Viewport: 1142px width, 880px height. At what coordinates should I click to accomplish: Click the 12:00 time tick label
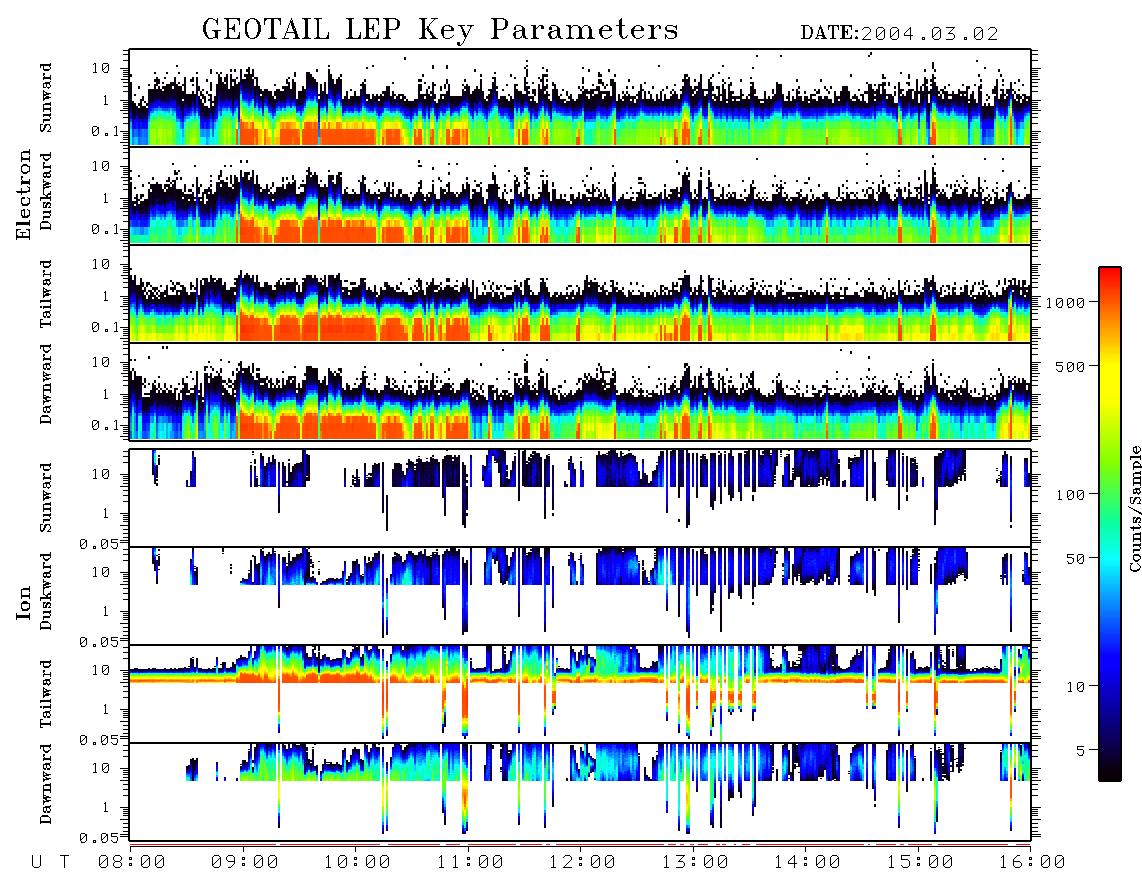pyautogui.click(x=583, y=862)
